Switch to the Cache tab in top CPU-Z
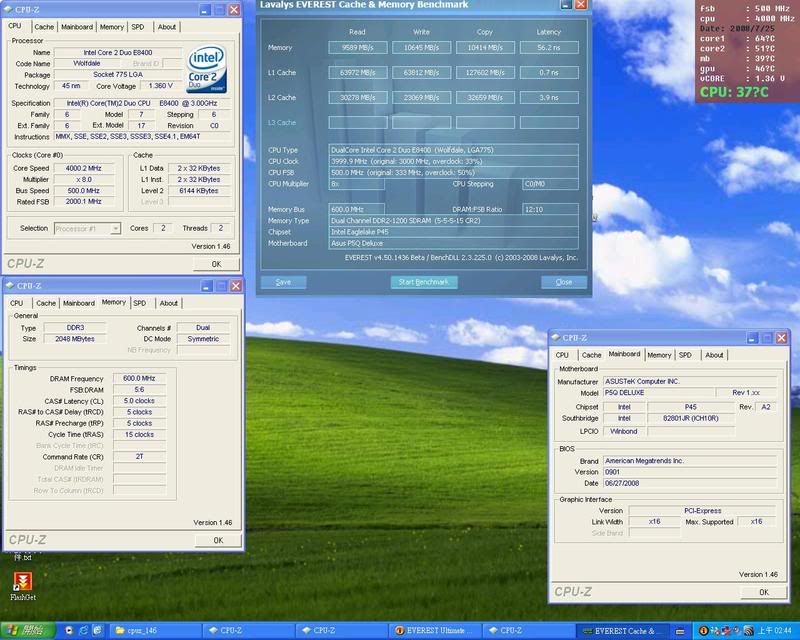This screenshot has height=640, width=800. (x=44, y=27)
